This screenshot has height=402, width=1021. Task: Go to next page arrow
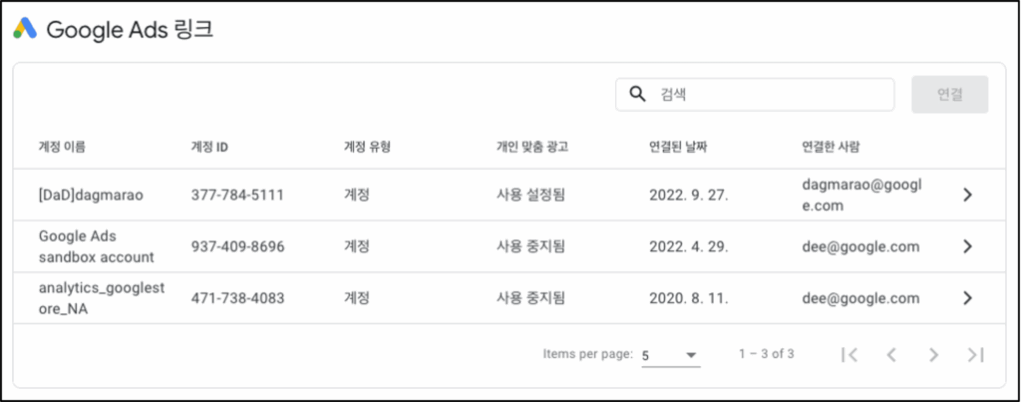tap(934, 354)
